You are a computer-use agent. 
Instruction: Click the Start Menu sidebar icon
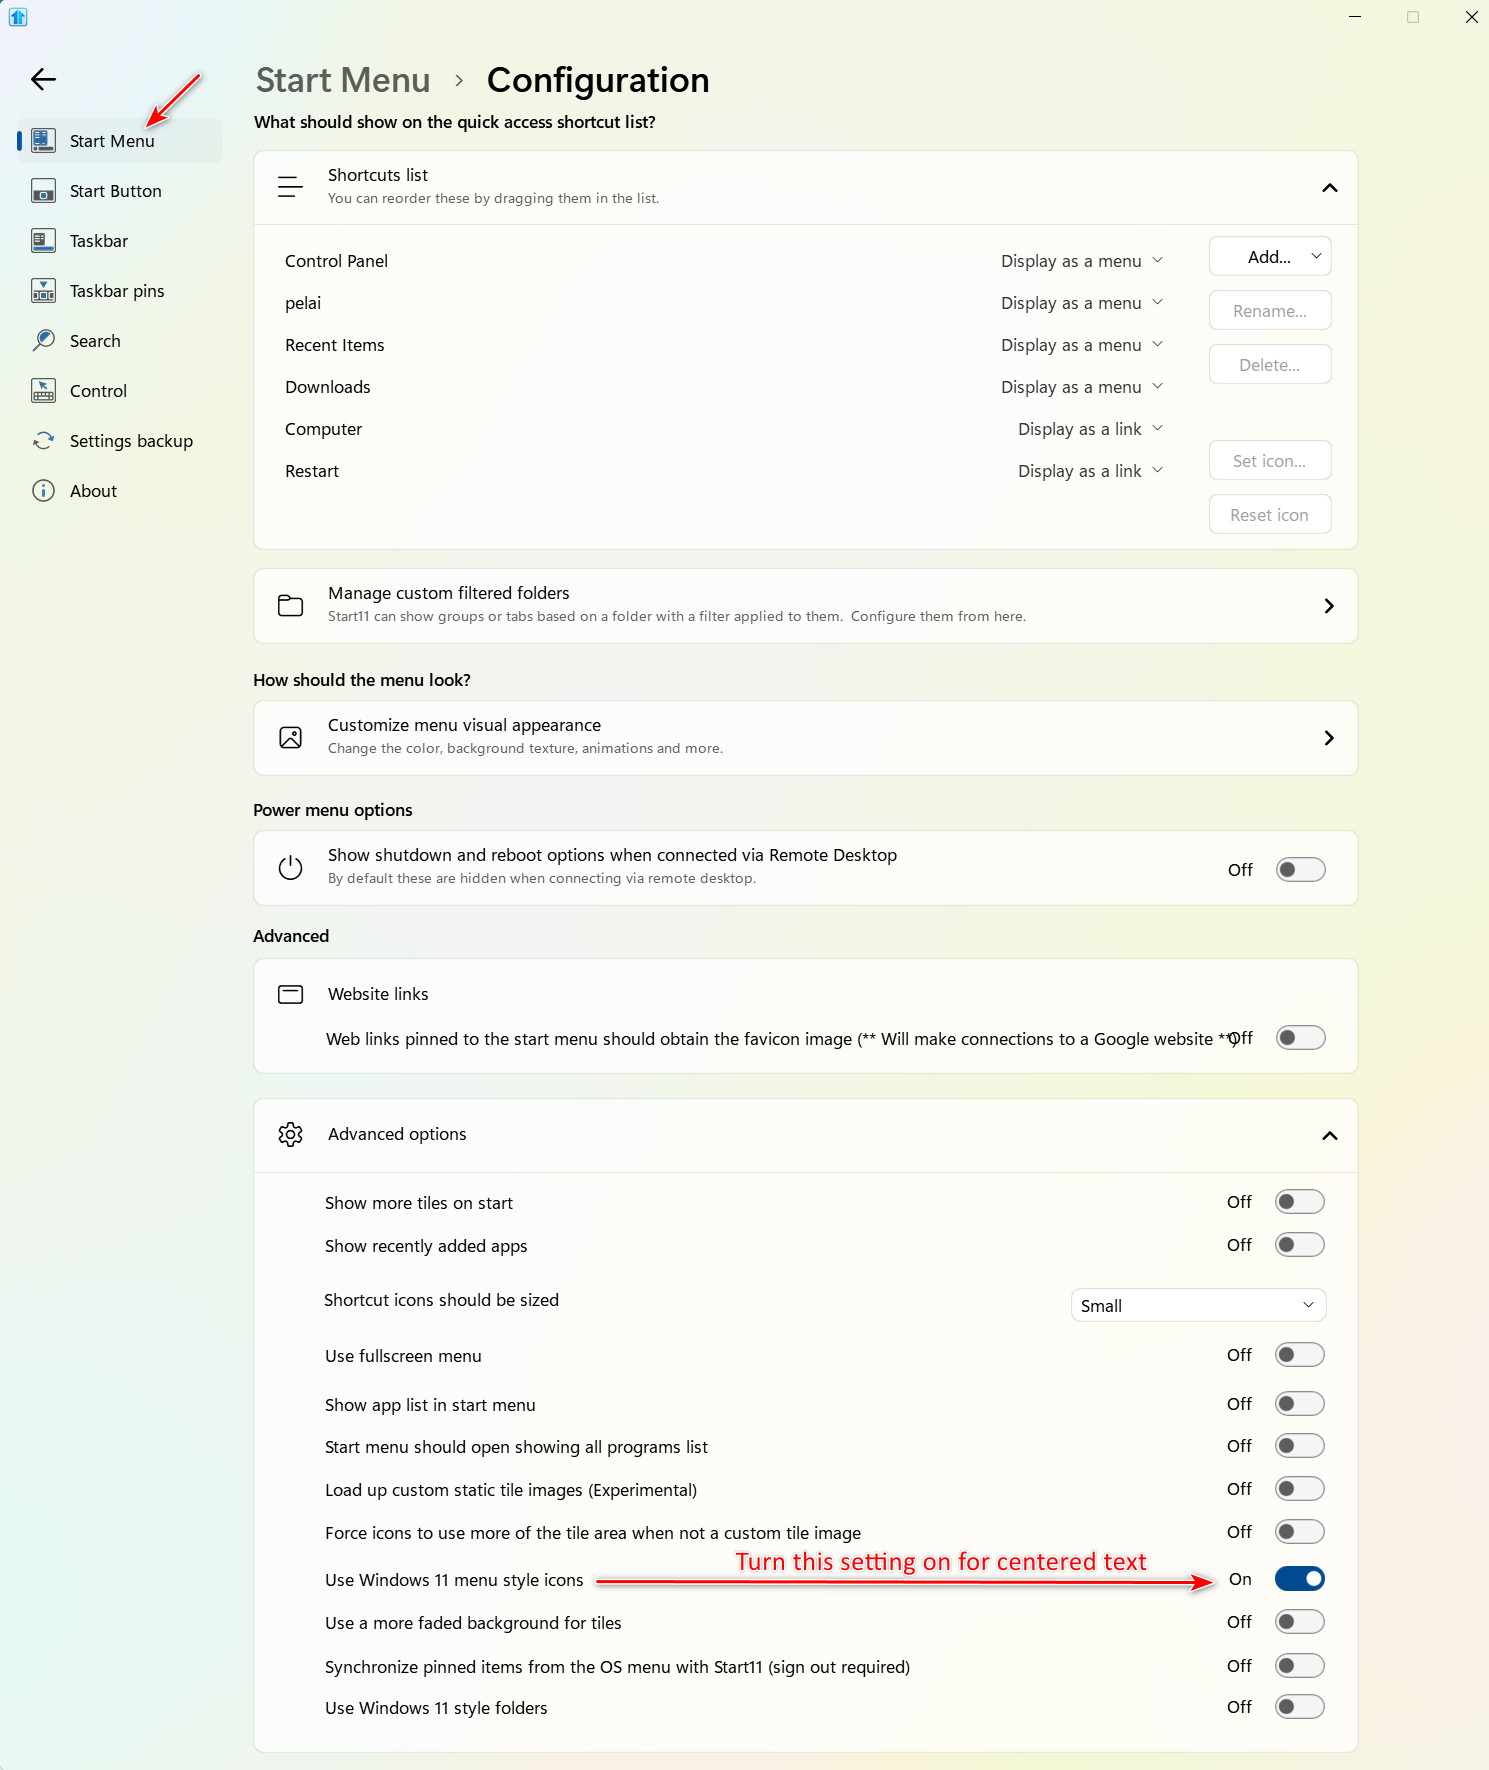coord(43,141)
